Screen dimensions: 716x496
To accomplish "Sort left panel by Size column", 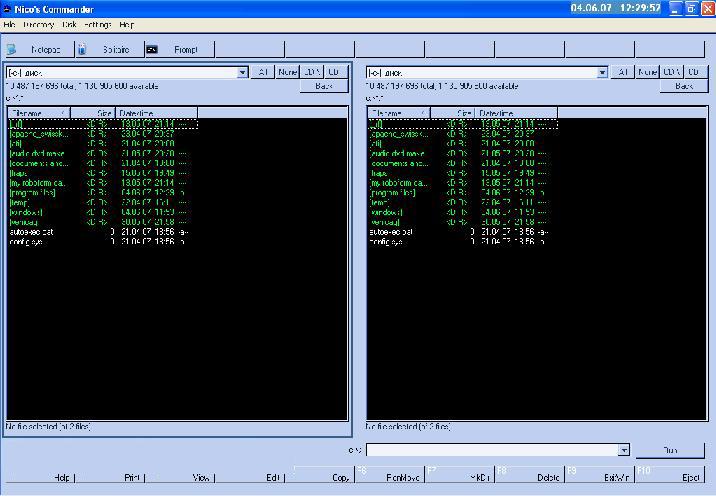I will click(93, 113).
